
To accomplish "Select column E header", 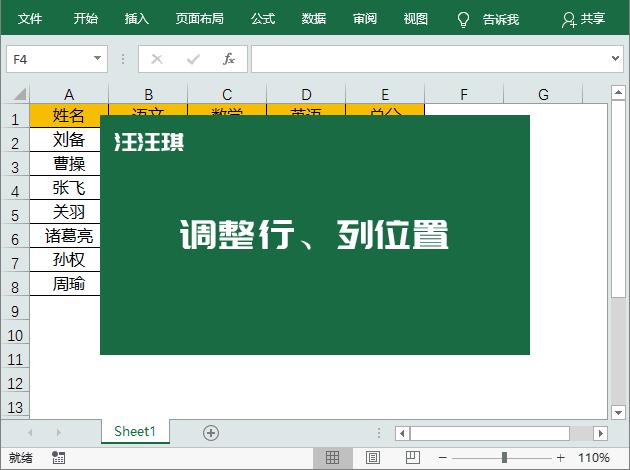I will [385, 95].
